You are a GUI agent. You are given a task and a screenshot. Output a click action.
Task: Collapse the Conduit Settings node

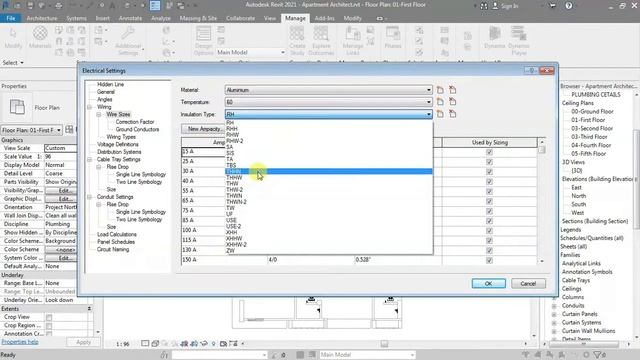coord(89,197)
